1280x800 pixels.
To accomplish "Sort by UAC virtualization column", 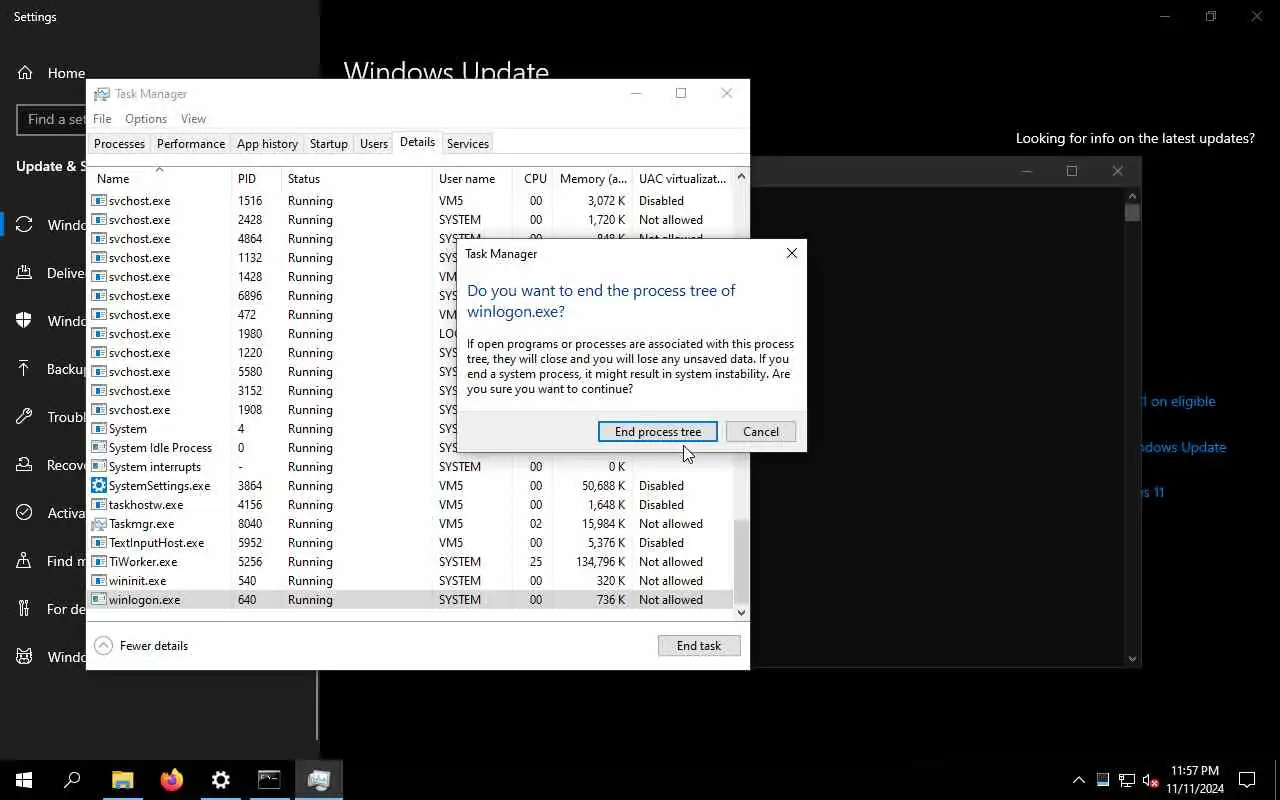I will pyautogui.click(x=683, y=179).
